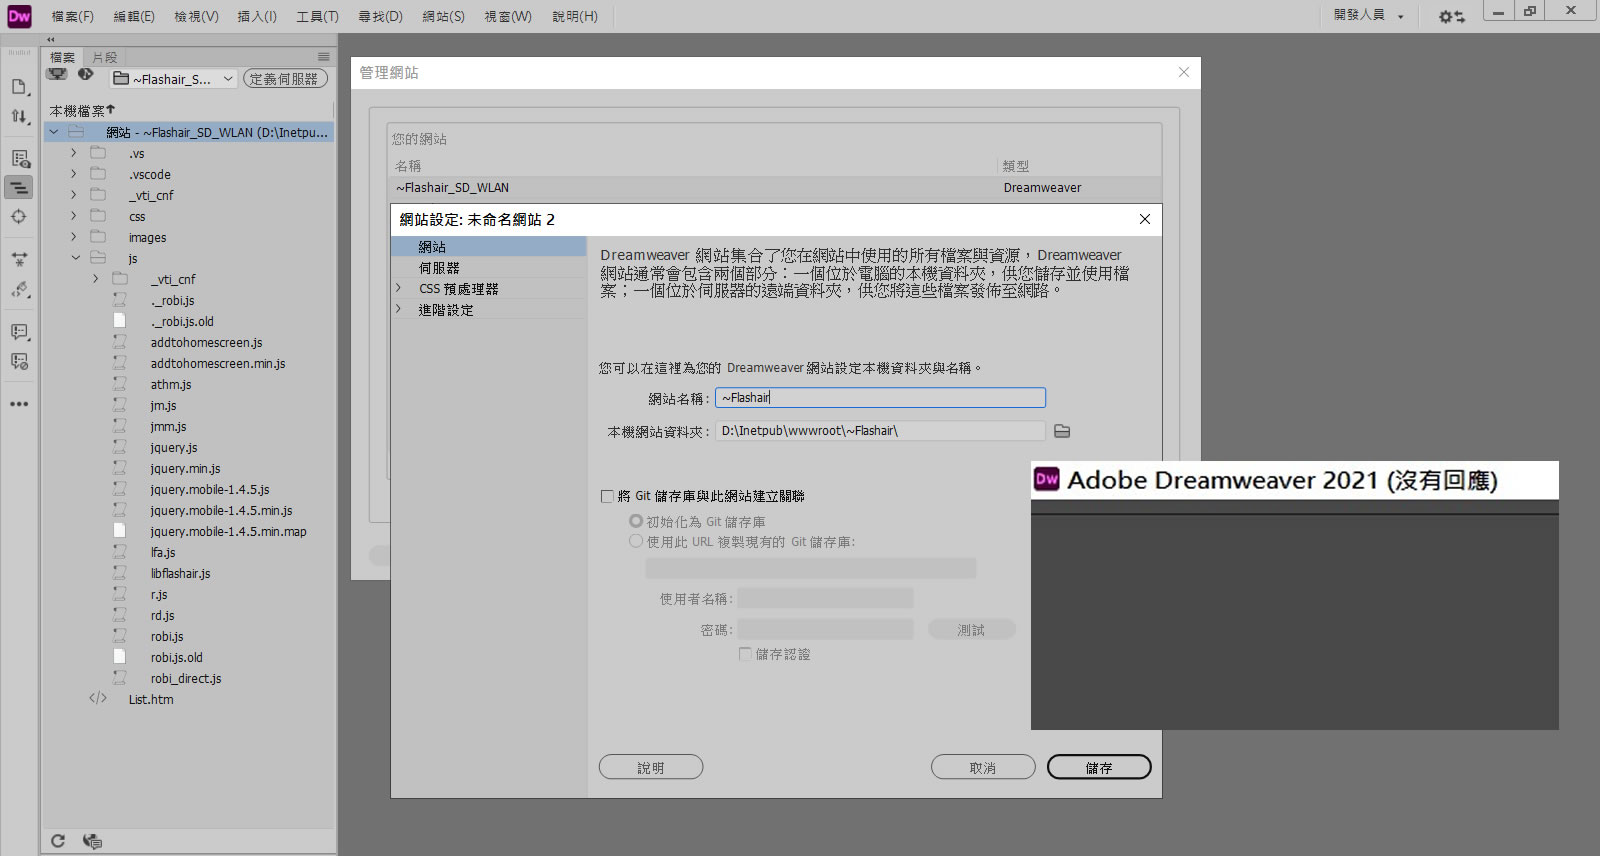This screenshot has height=856, width=1600.
Task: Open the 檔案(F) menu
Action: coord(72,16)
